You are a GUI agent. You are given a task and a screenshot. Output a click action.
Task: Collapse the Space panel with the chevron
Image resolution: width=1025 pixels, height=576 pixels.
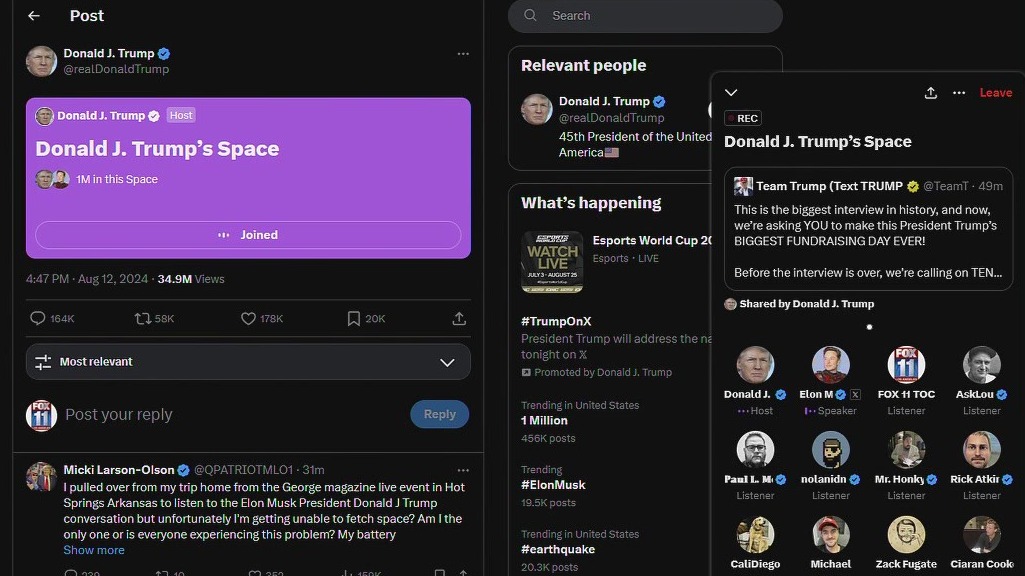tap(731, 93)
